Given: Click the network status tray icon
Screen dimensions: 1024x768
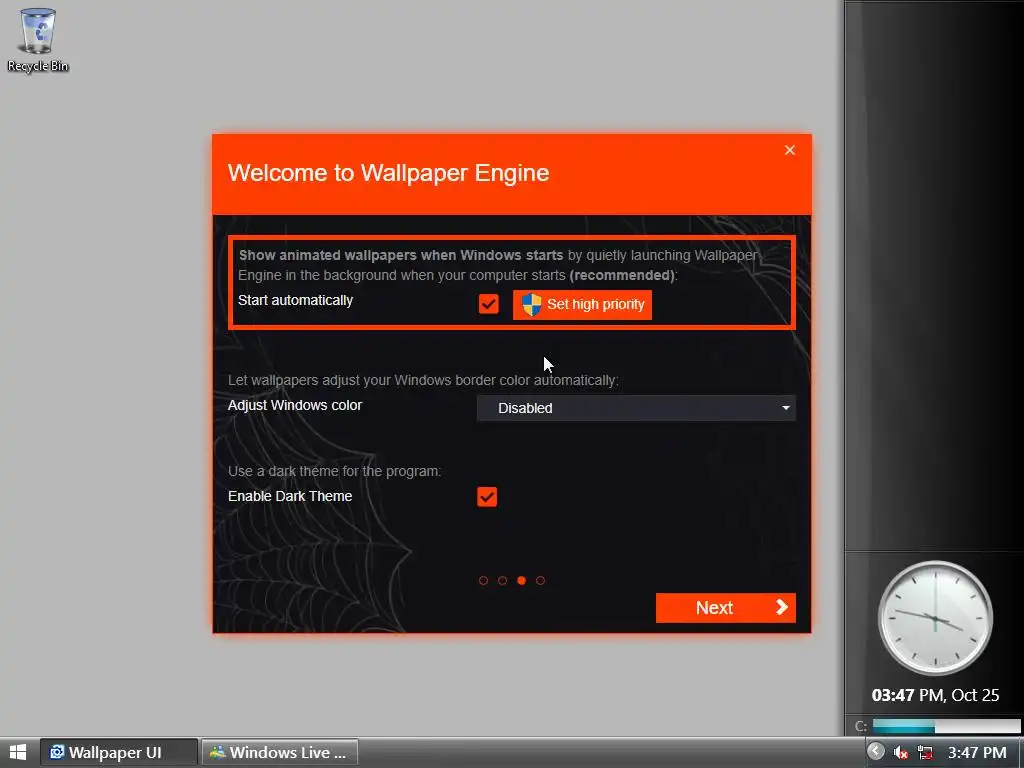Looking at the screenshot, I should [925, 753].
